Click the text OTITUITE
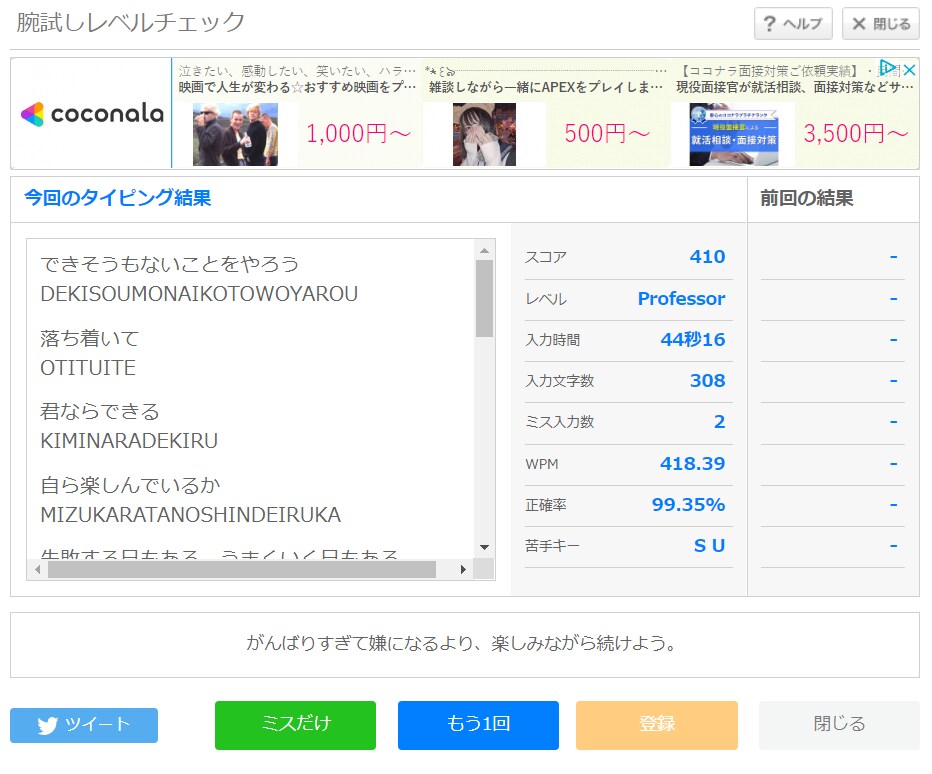 (88, 367)
